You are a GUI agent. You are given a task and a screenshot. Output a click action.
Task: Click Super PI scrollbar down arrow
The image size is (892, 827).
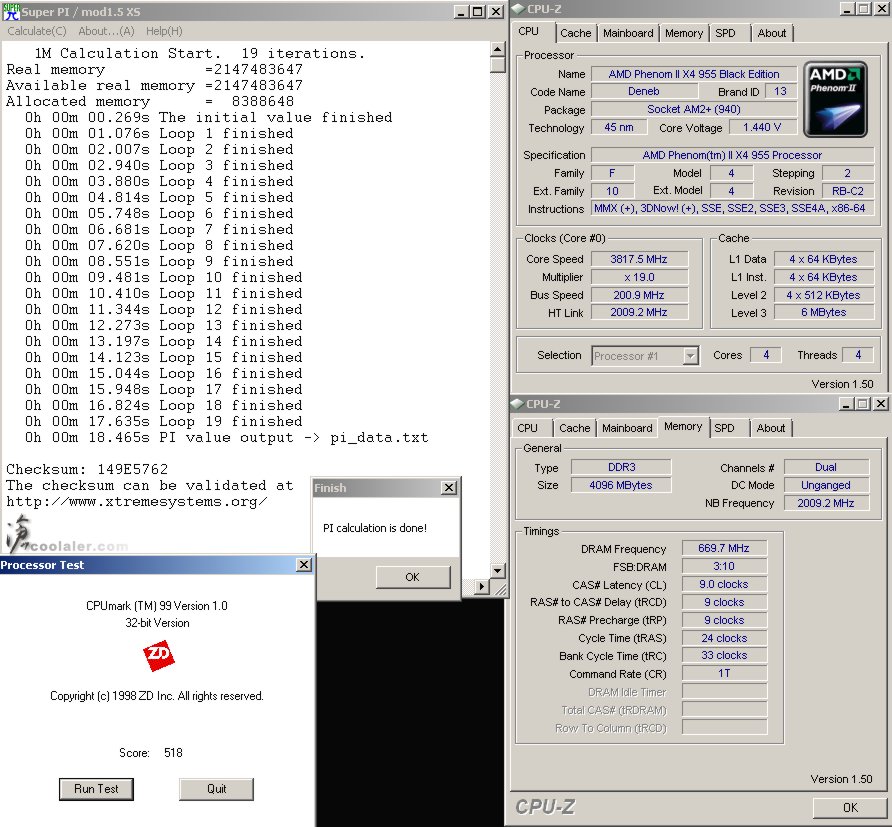tap(497, 570)
